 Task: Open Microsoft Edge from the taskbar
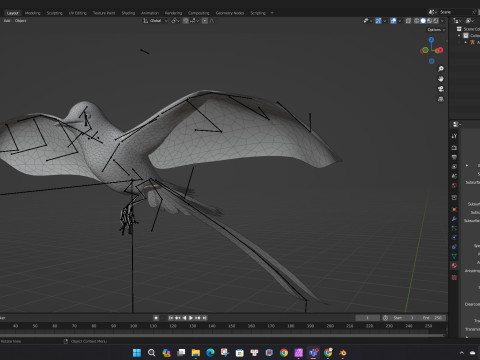210,353
